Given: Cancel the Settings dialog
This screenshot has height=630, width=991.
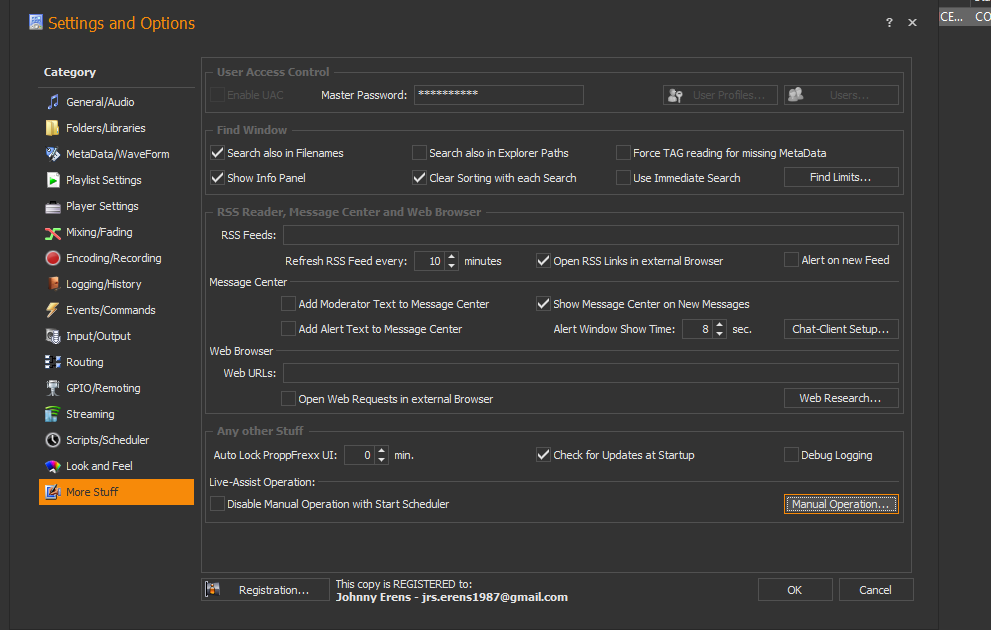Looking at the screenshot, I should click(876, 590).
